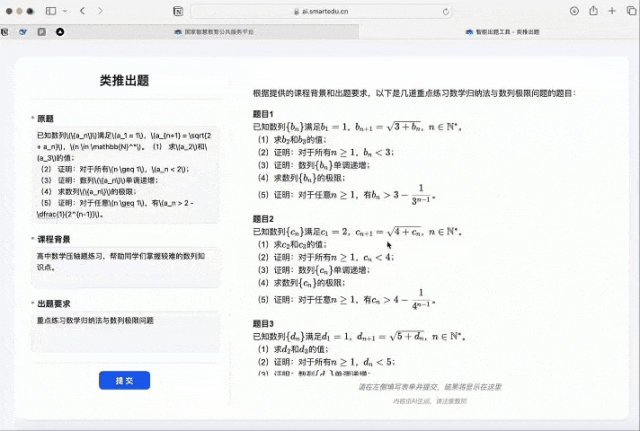
Task: Click the Notion extension icon in toolbar
Action: (177, 10)
